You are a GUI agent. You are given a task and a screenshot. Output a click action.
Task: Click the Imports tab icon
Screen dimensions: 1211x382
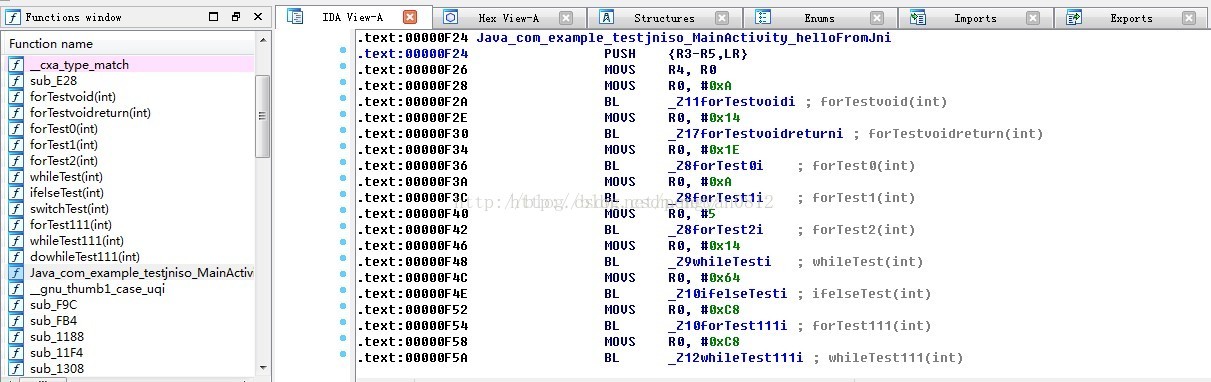919,18
